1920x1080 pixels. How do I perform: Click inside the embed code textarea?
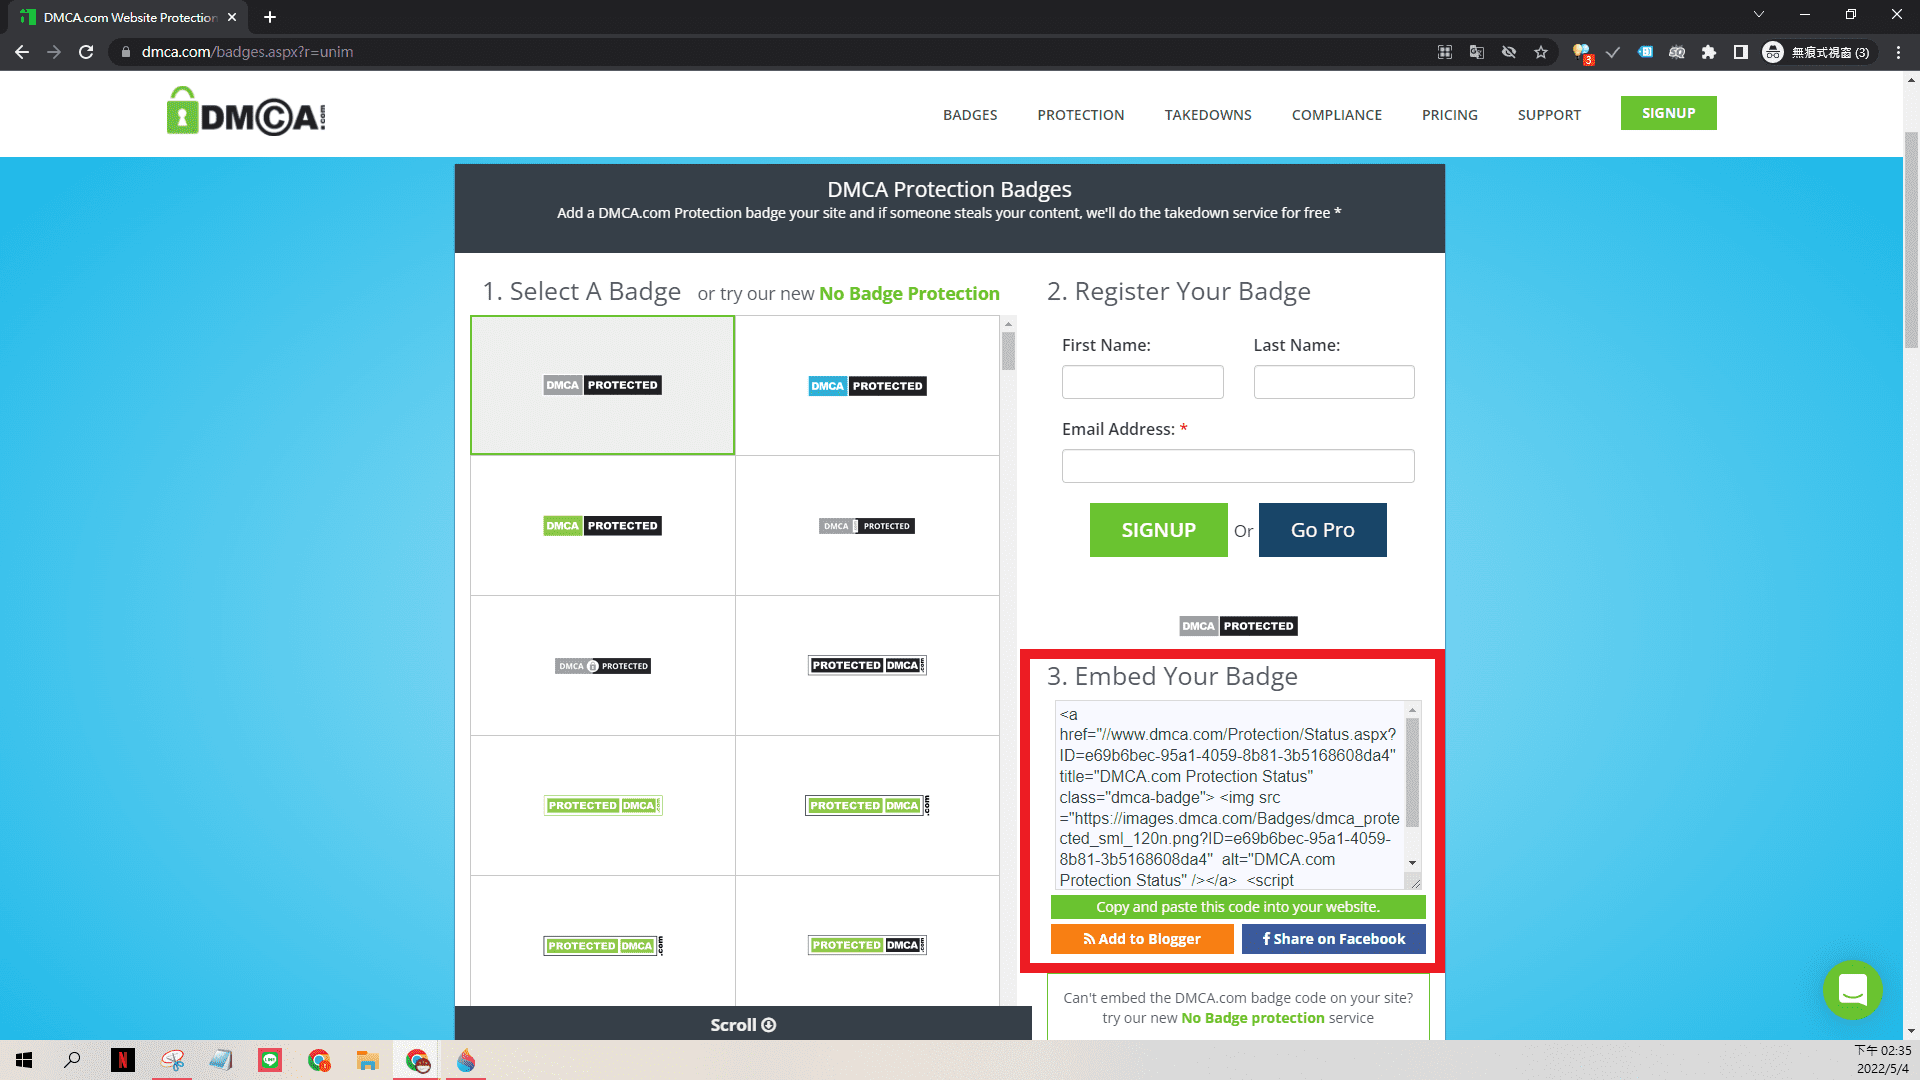click(1230, 795)
